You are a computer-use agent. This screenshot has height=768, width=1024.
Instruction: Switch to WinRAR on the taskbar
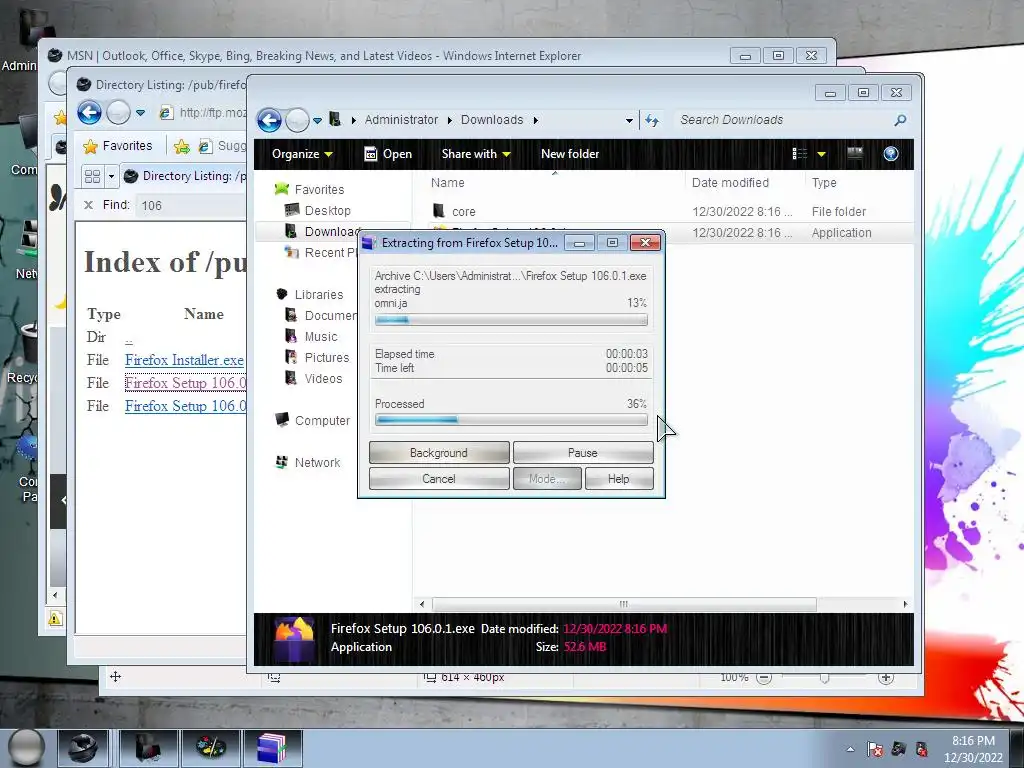click(x=272, y=748)
